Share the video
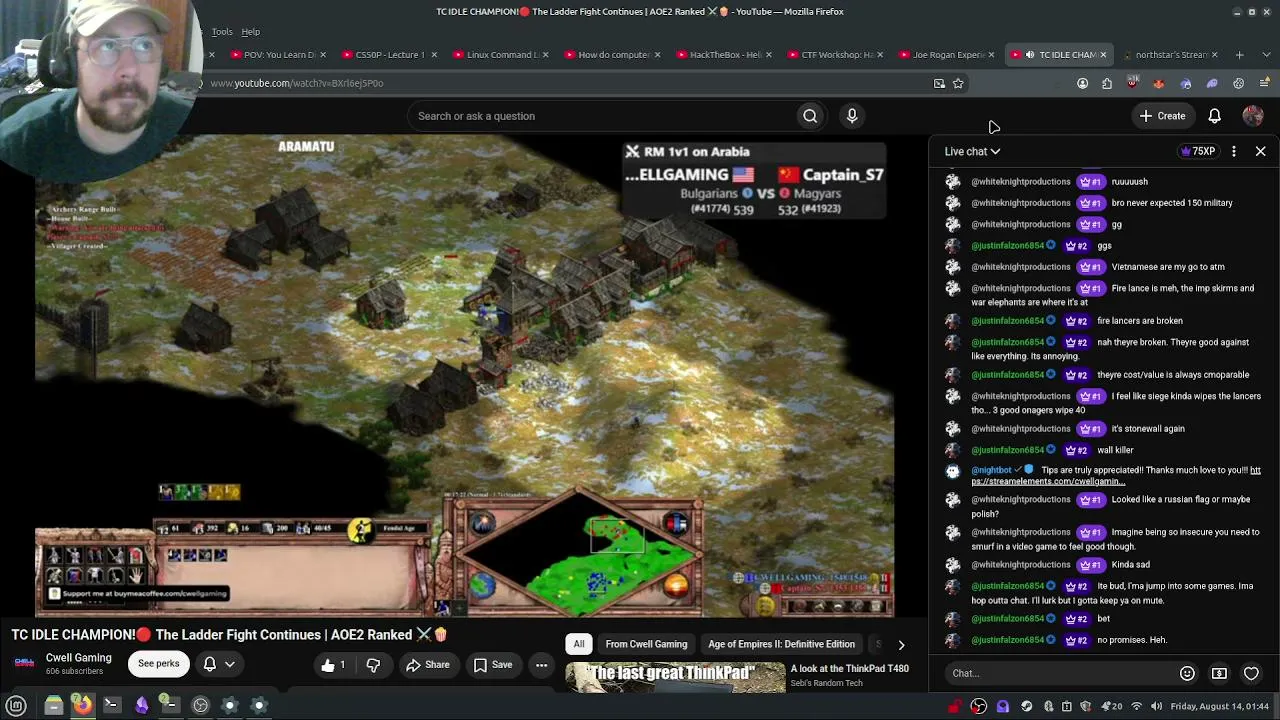 [x=427, y=665]
